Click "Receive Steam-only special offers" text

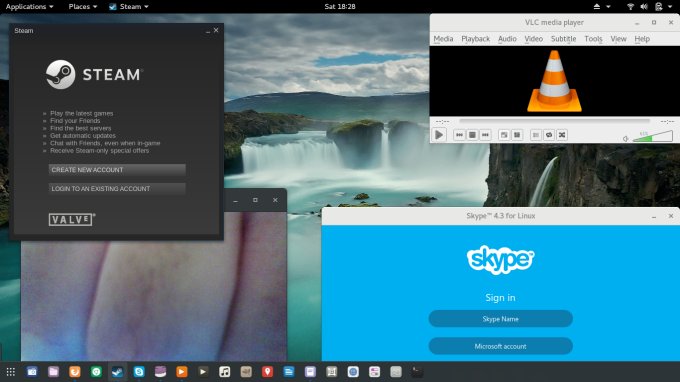coord(99,150)
